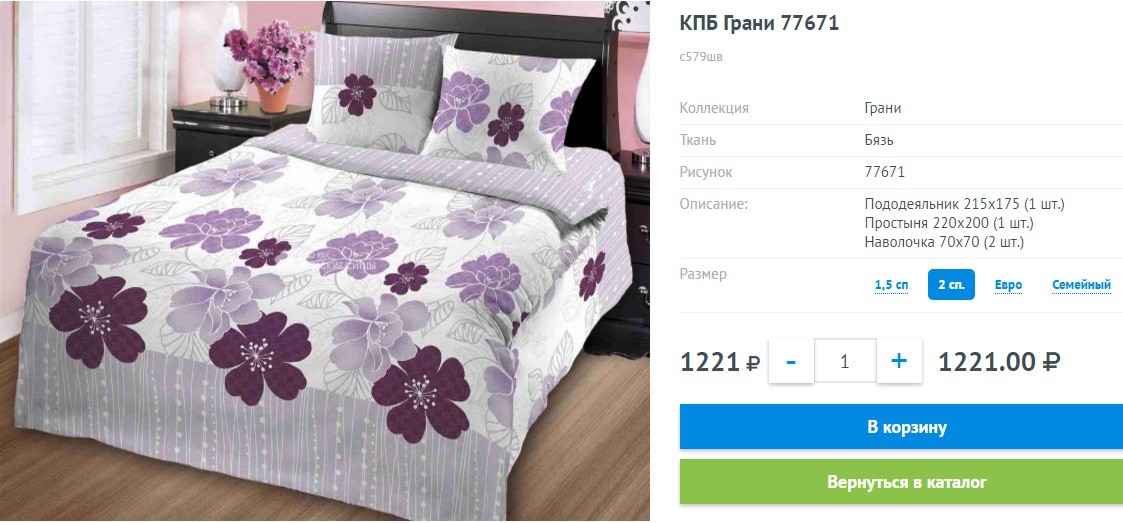The width and height of the screenshot is (1123, 523).
Task: Select the 1,5 сп size option
Action: 891,285
